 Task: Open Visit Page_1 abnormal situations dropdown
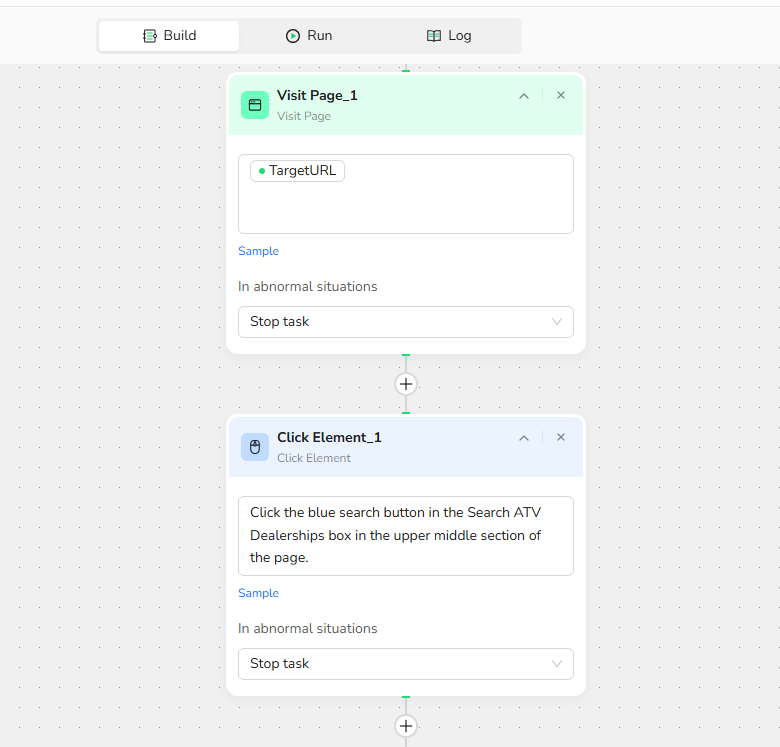[x=405, y=322]
